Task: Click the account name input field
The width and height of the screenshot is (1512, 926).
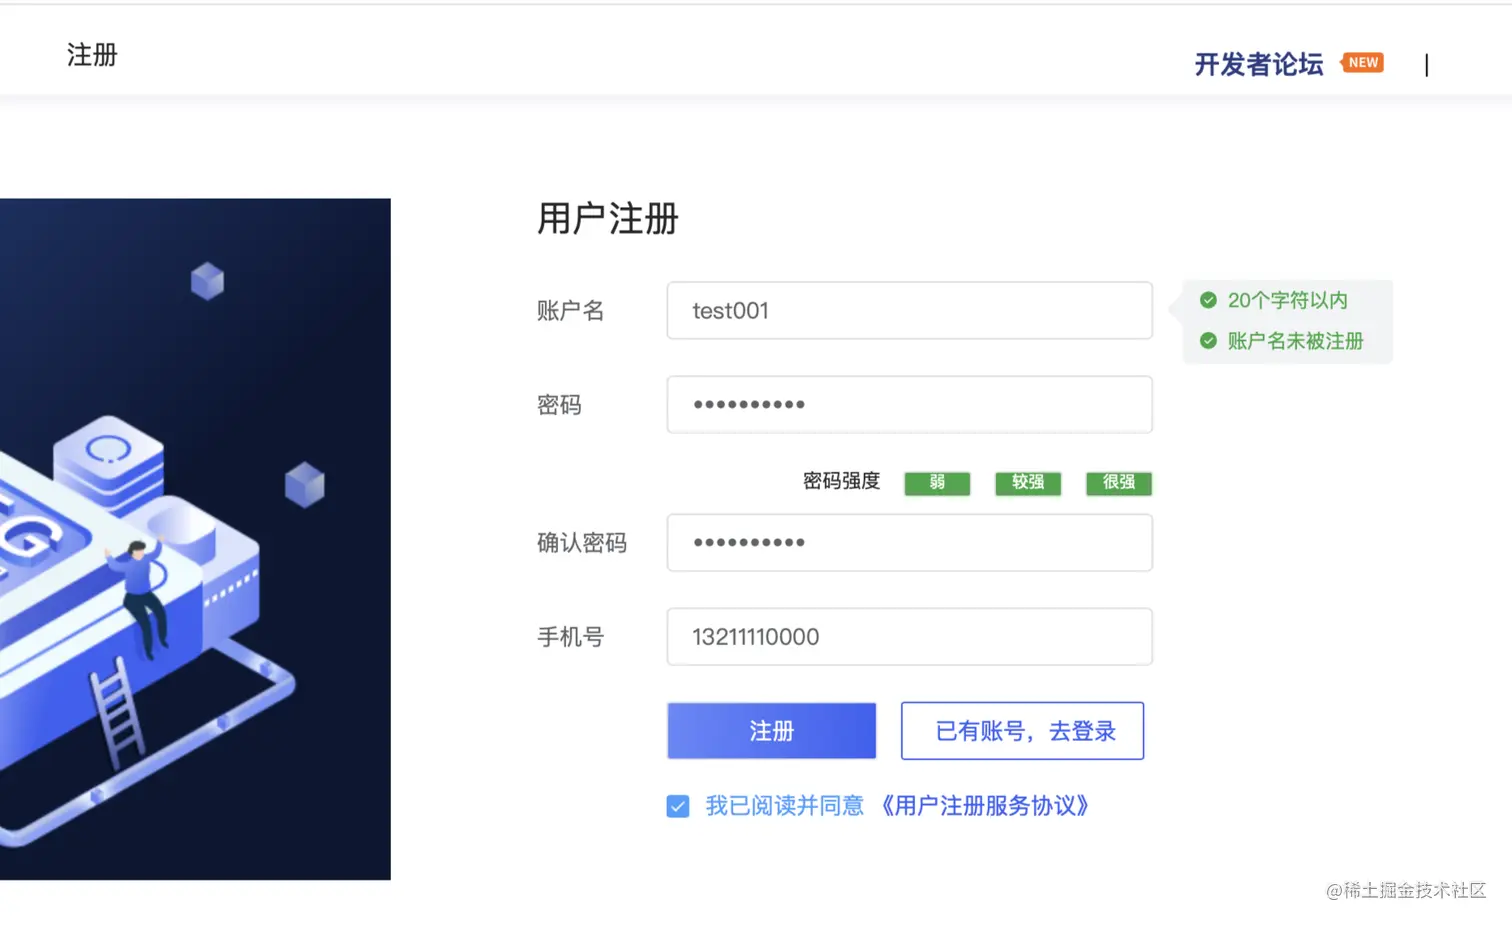Action: [909, 310]
